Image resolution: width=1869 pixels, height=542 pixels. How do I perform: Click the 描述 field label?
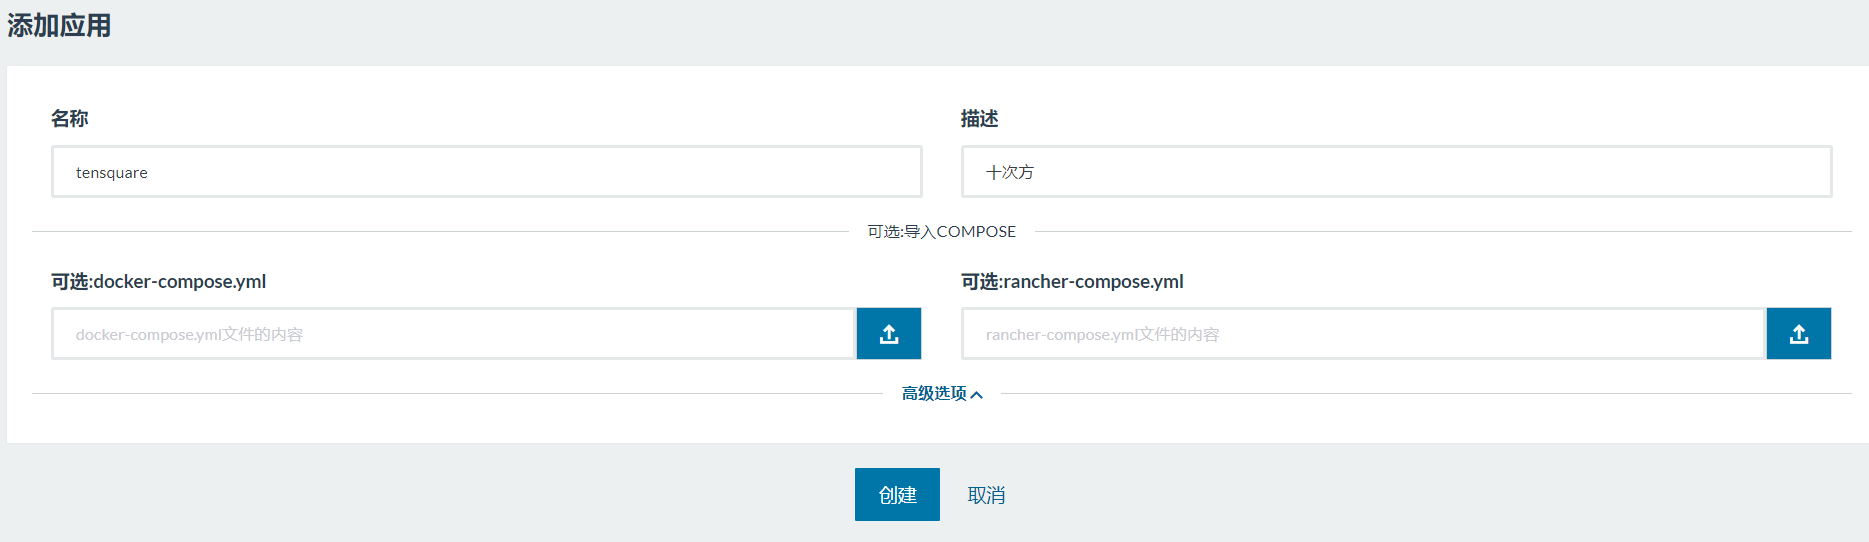click(x=980, y=119)
